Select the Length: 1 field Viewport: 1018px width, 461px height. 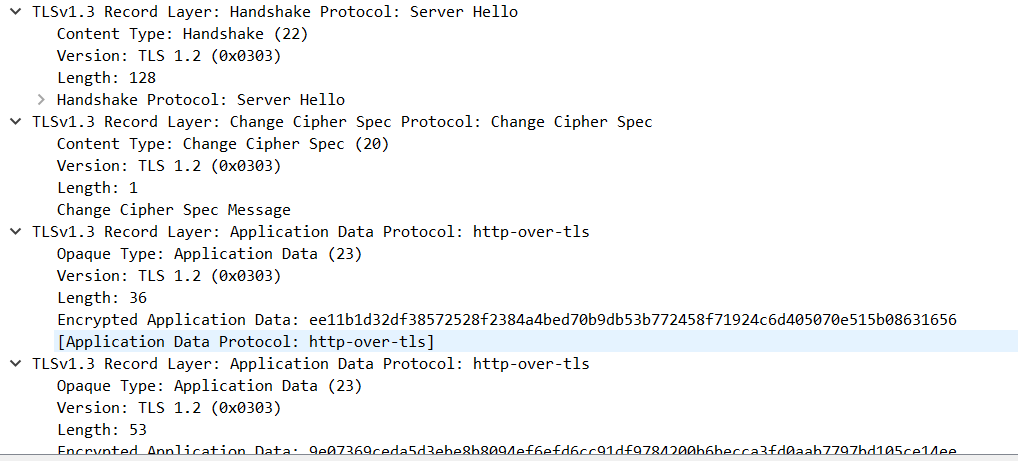[97, 188]
